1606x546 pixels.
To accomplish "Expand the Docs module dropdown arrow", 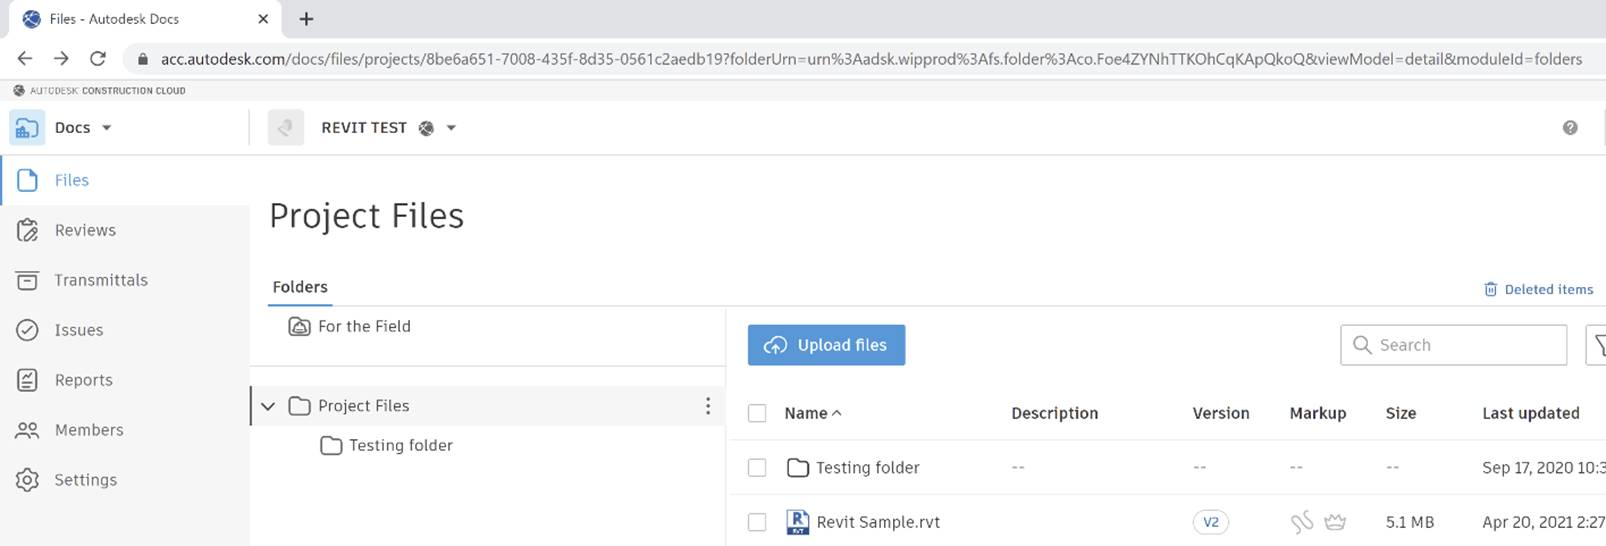I will (107, 128).
